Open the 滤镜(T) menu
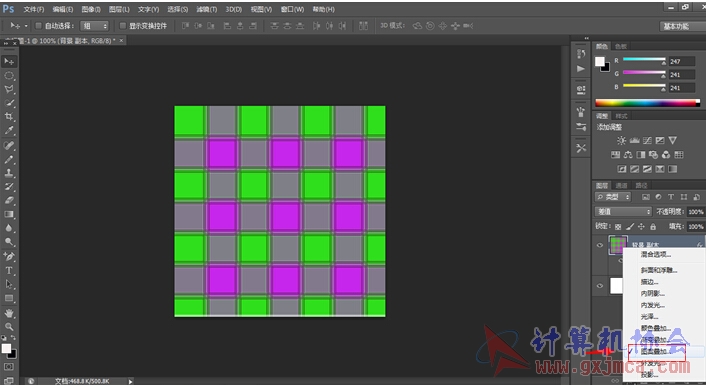The image size is (706, 385). pyautogui.click(x=207, y=9)
